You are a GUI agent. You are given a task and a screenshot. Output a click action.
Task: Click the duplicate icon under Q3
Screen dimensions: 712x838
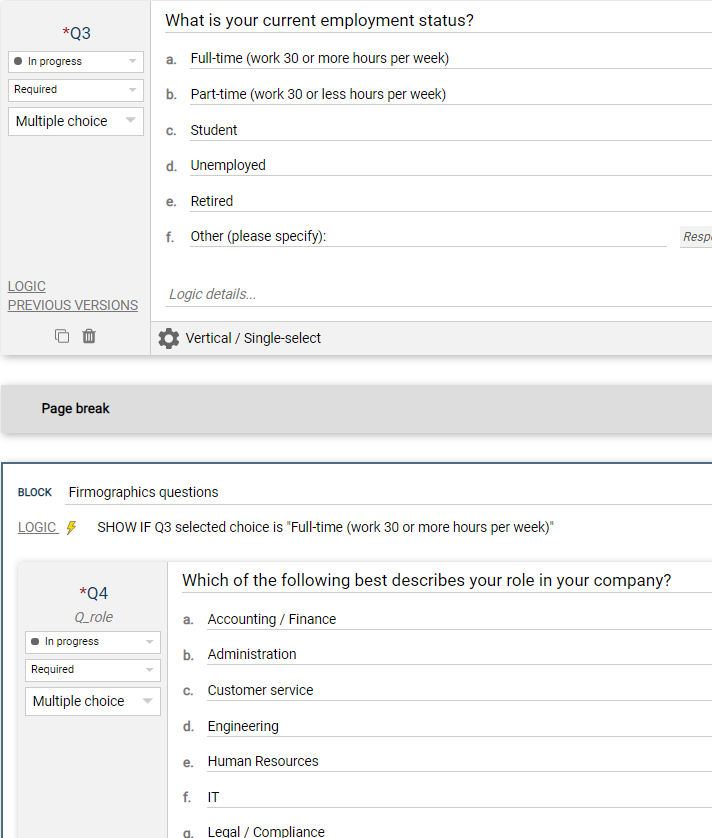pyautogui.click(x=62, y=336)
